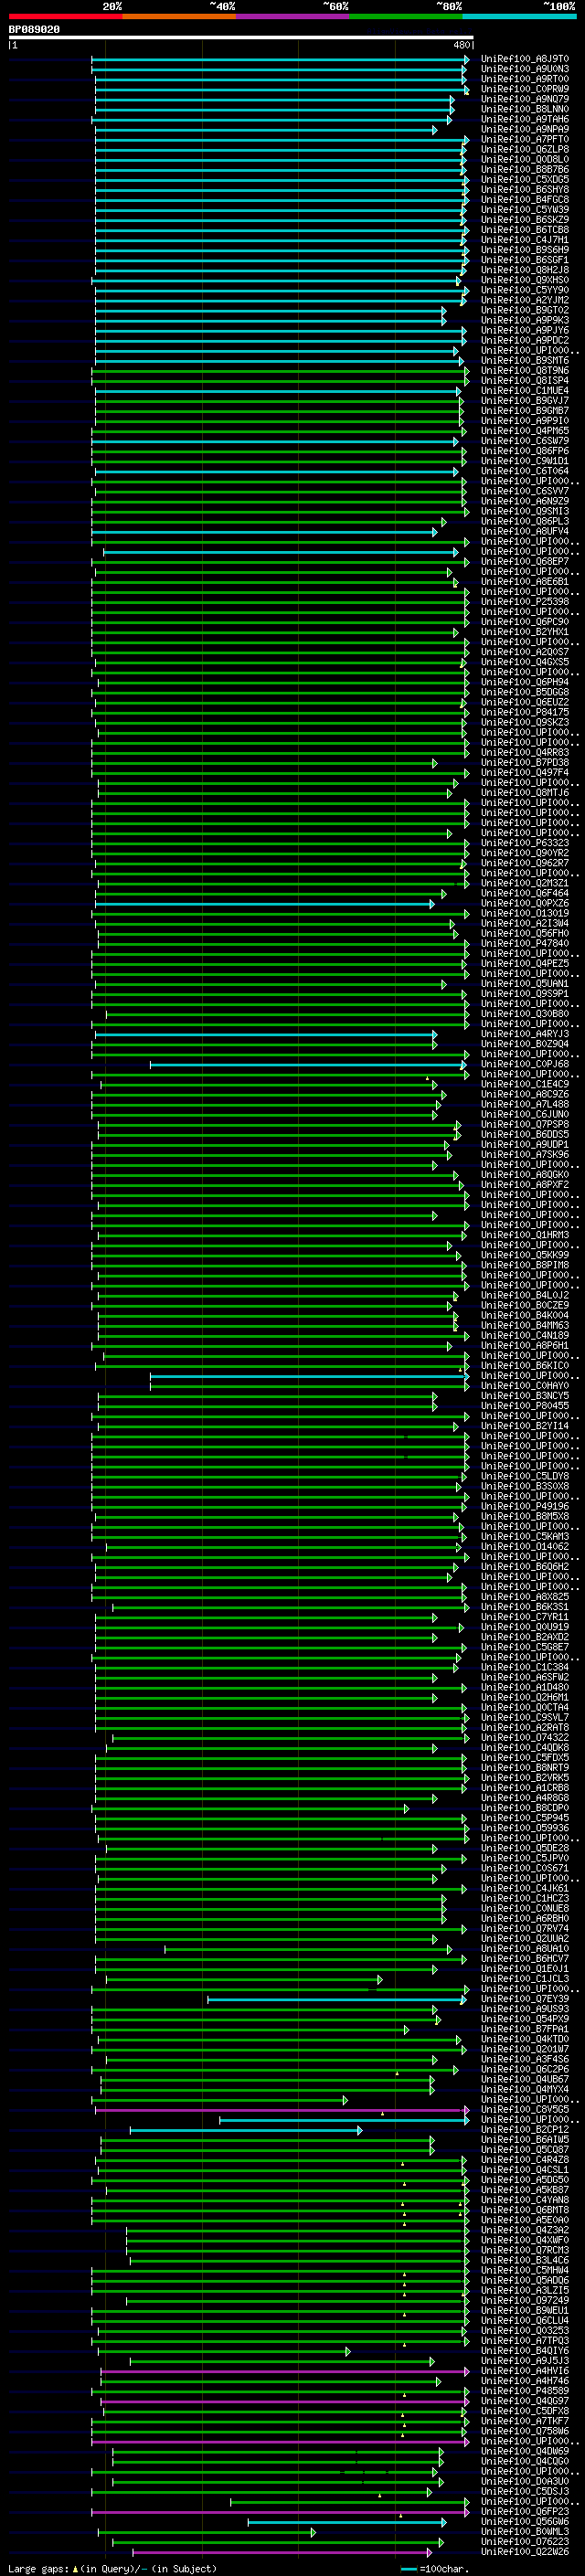Select the label UniRef100_C4N189
This screenshot has width=585, height=2576.
(525, 1335)
